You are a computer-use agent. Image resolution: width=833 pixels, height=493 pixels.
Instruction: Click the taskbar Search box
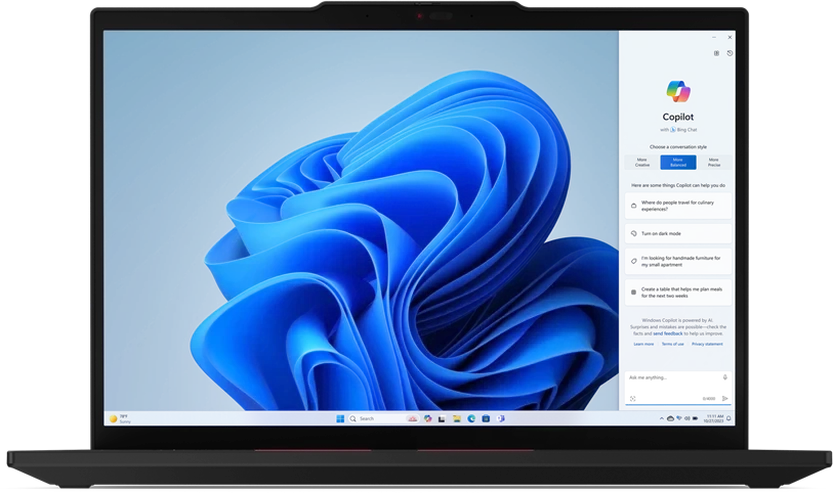coord(362,418)
